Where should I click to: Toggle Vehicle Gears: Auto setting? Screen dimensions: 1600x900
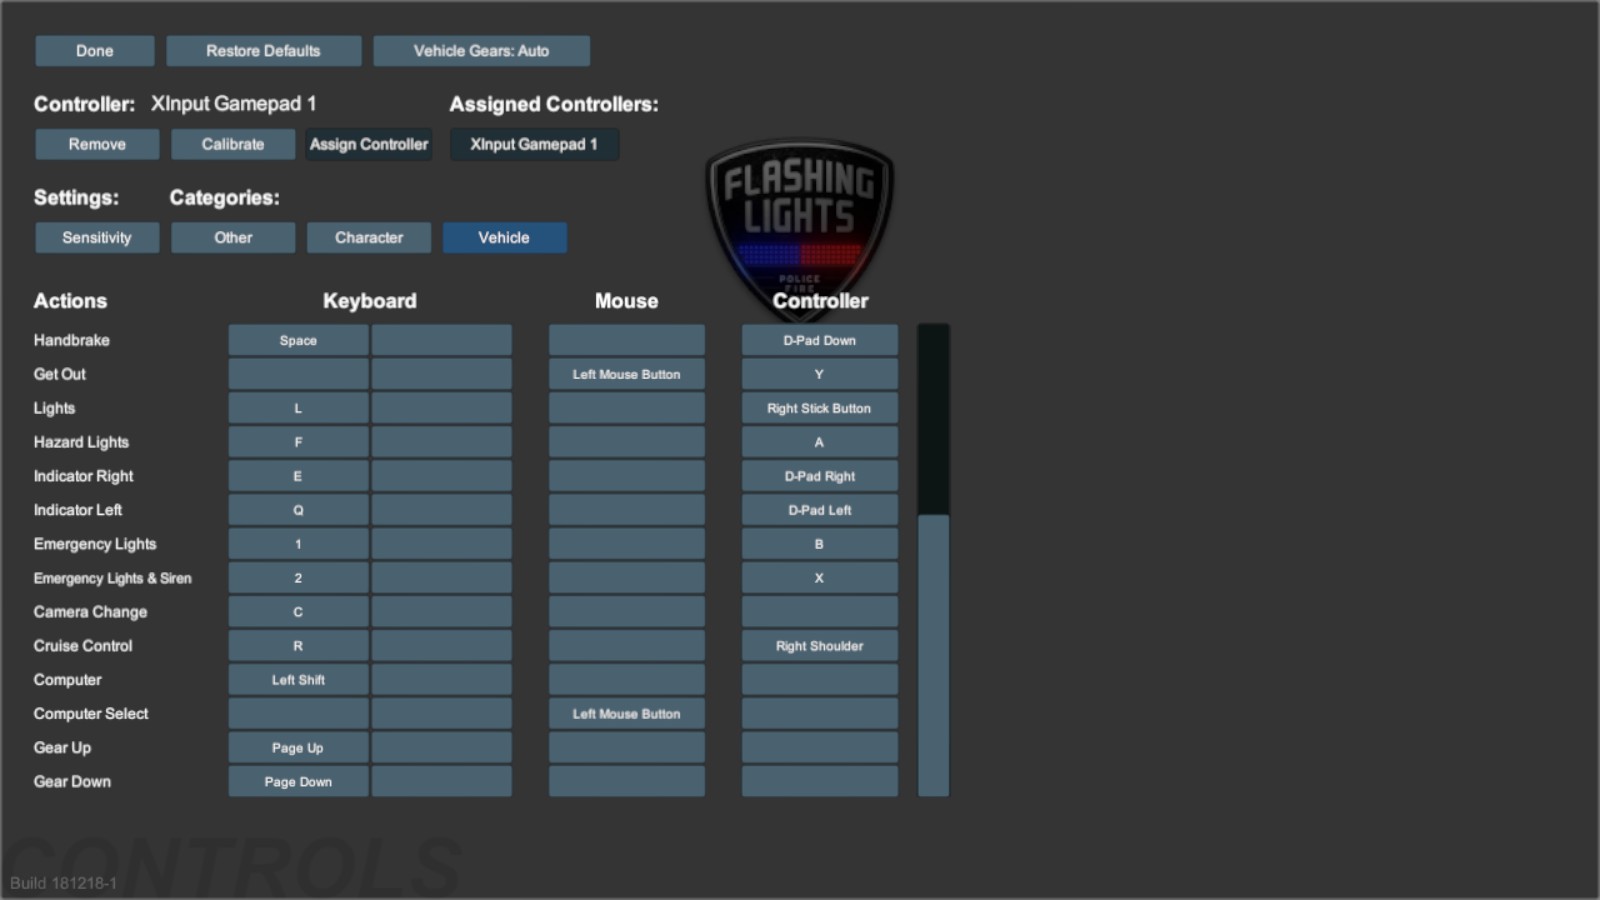[481, 51]
